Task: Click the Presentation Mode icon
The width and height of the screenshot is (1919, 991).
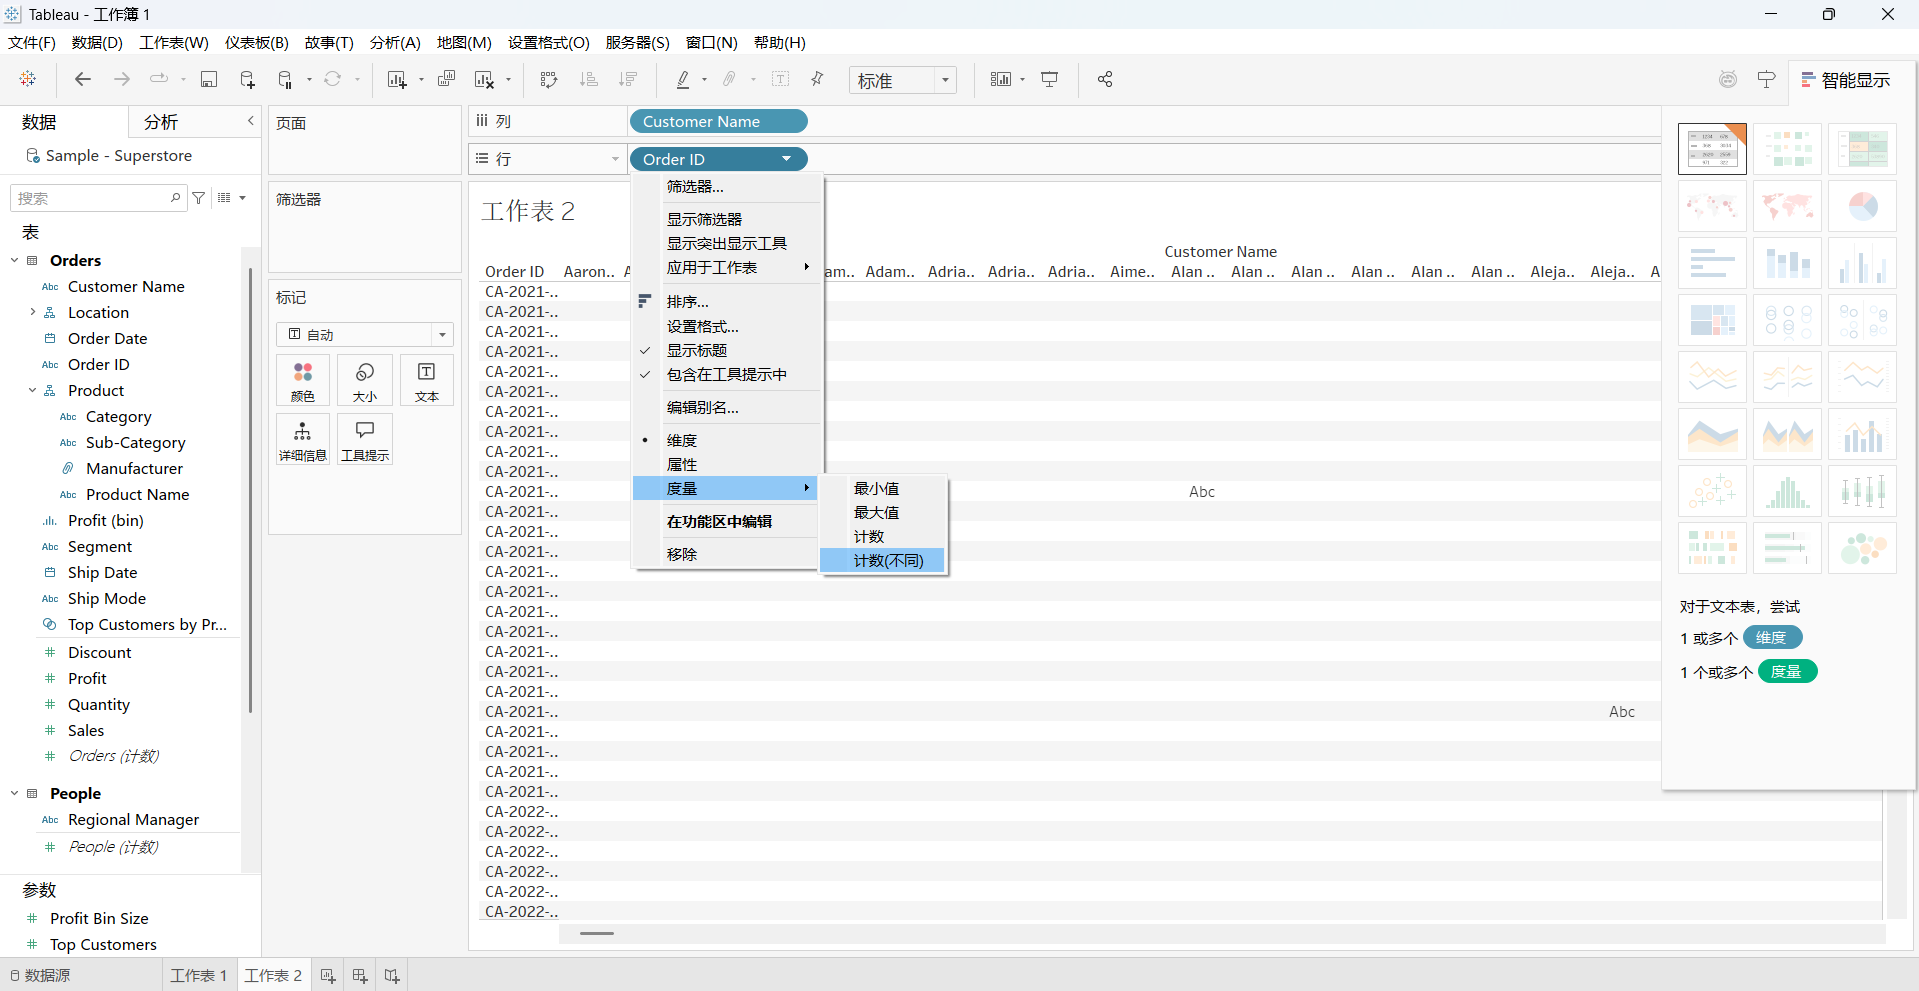Action: (x=1050, y=79)
